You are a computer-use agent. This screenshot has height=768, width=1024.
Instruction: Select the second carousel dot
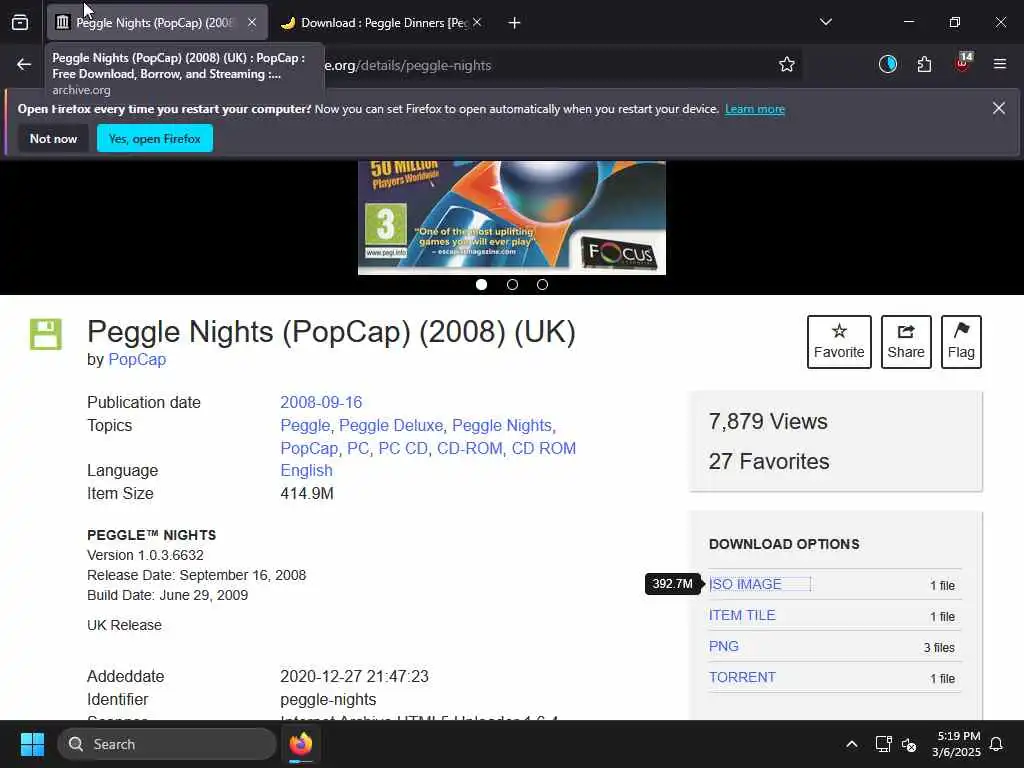click(x=512, y=285)
